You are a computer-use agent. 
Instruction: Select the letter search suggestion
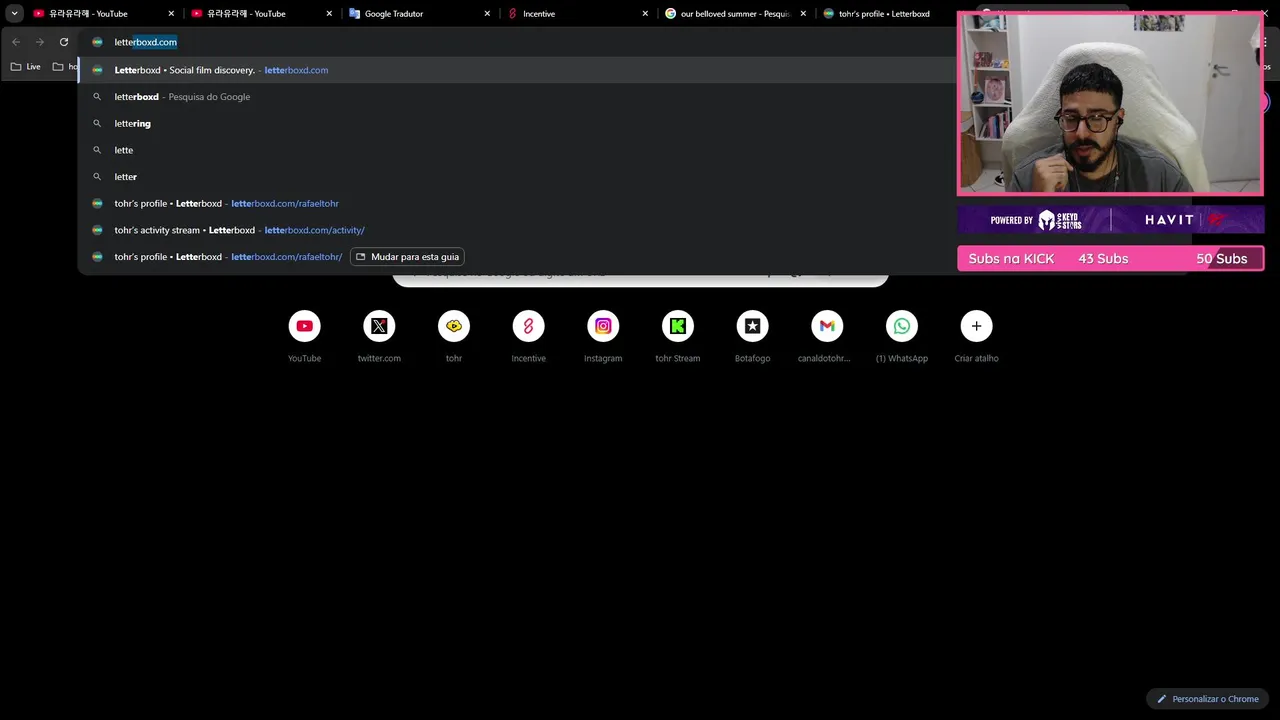516,176
